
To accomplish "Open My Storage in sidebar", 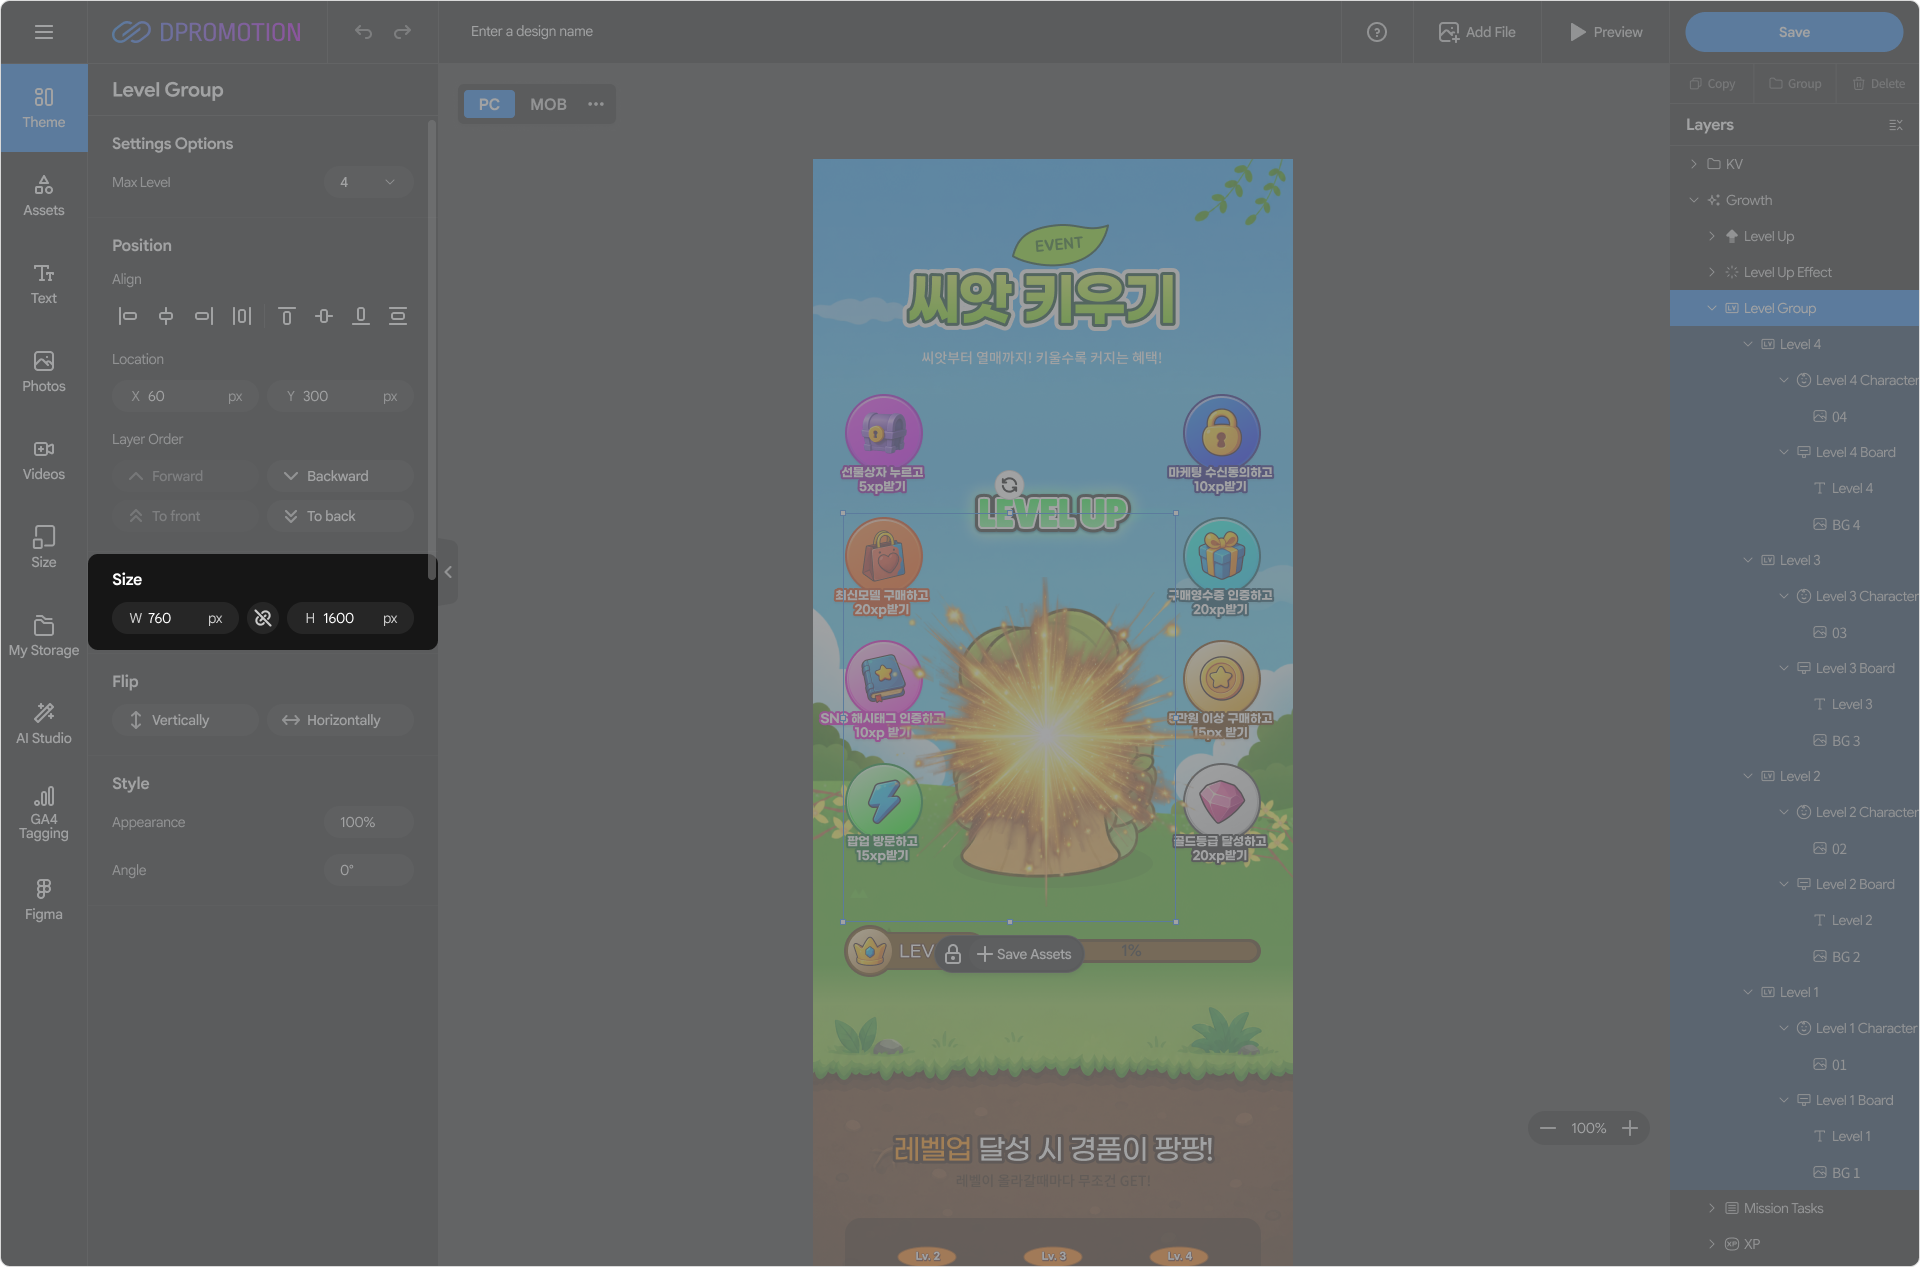I will point(44,636).
